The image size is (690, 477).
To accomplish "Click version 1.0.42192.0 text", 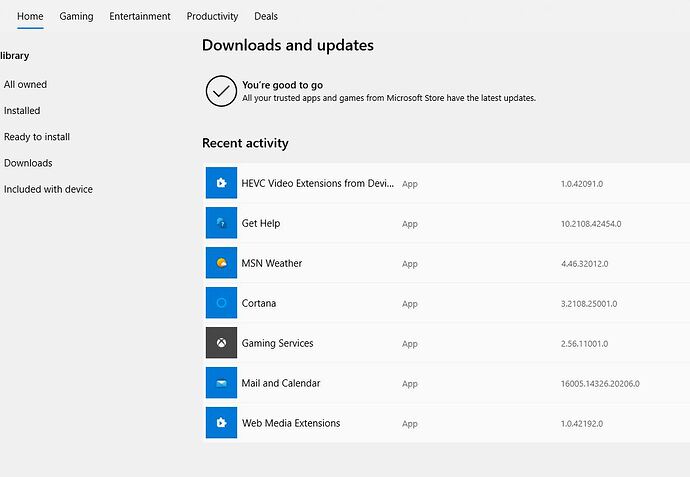I will tap(582, 424).
